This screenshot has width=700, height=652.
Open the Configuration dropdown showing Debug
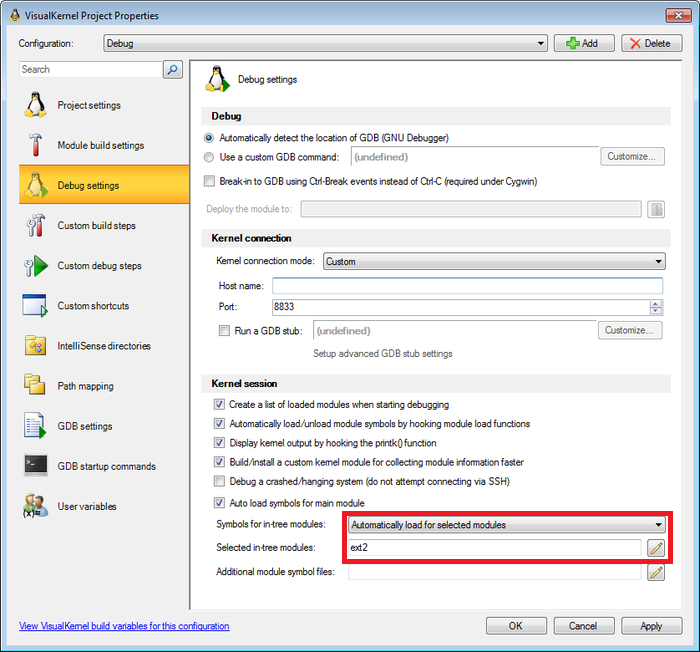click(325, 43)
